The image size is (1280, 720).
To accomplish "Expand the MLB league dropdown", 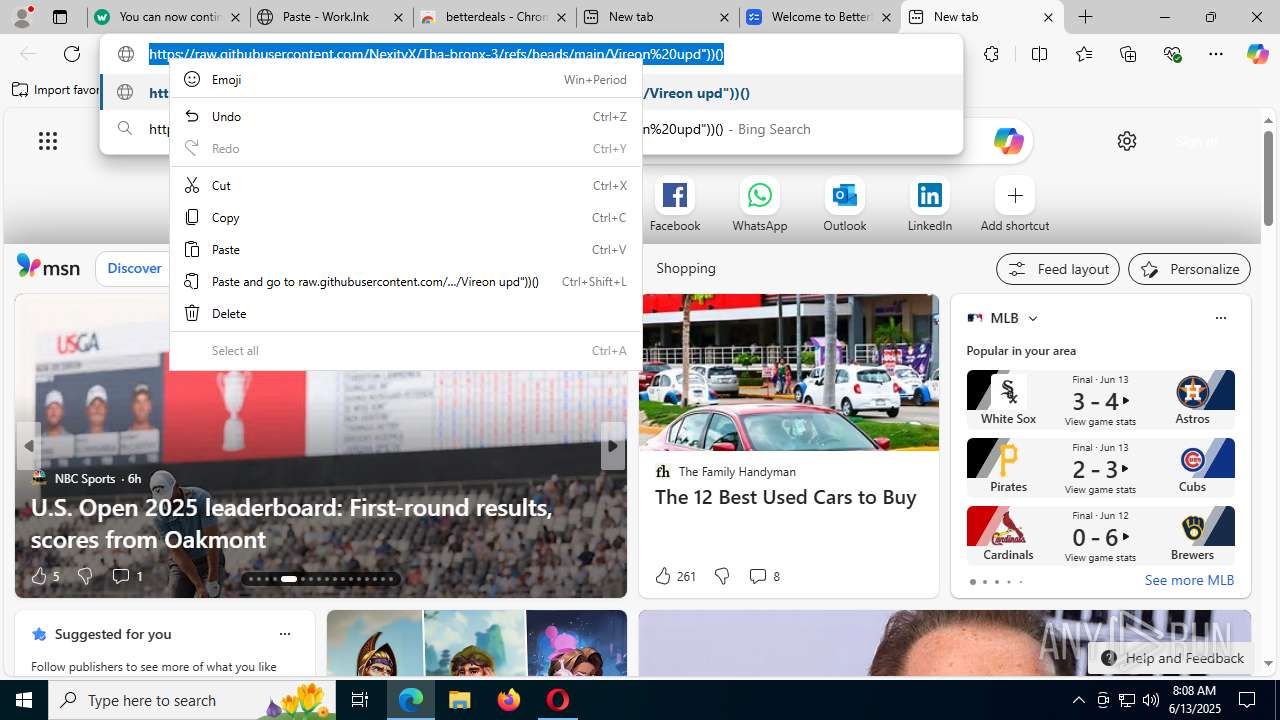I will [1033, 318].
